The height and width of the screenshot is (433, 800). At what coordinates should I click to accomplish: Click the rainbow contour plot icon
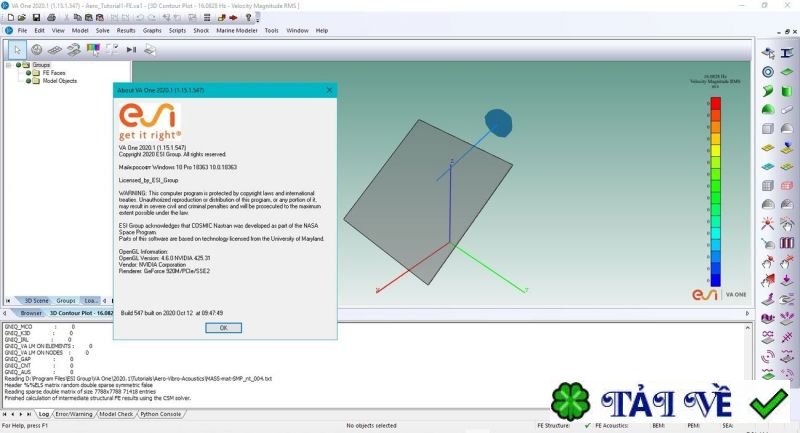[93, 49]
